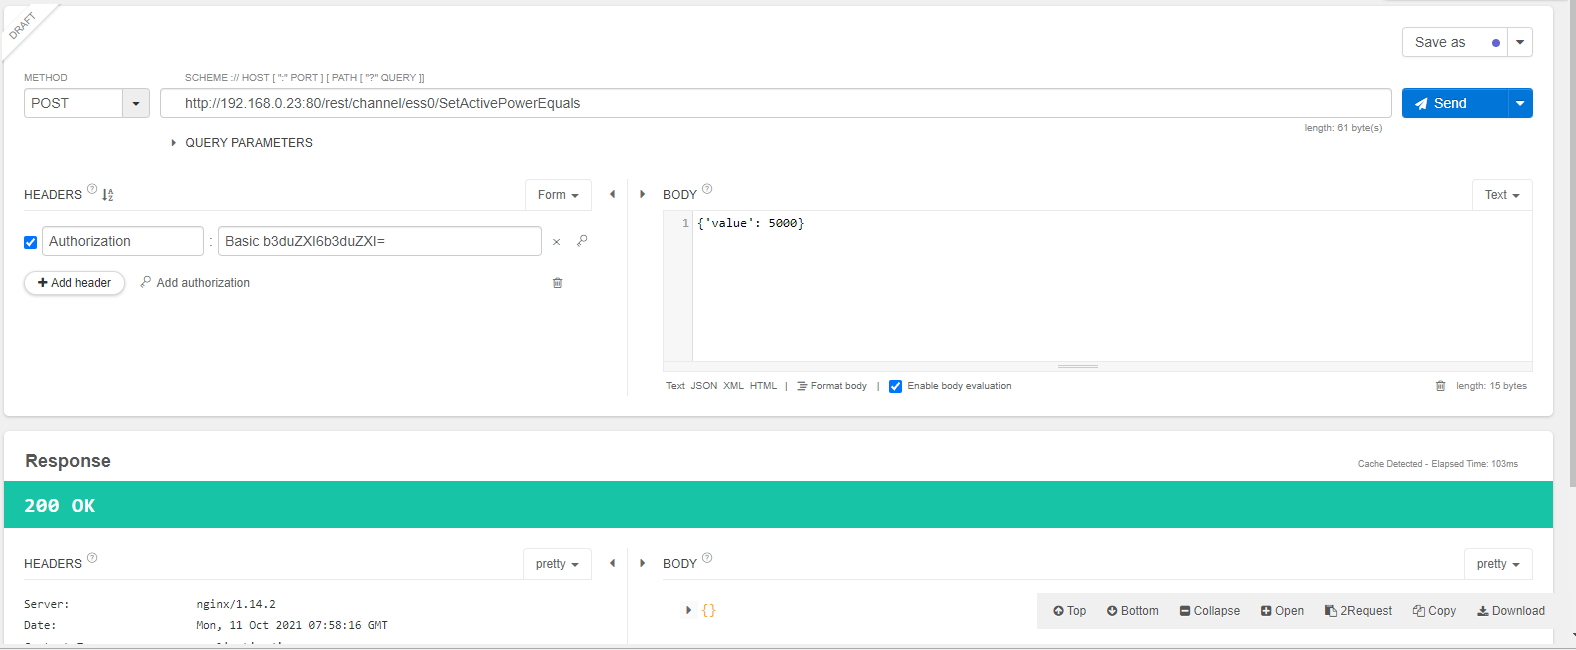Screen dimensions: 1576x650
Task: Set body format to JSON
Action: coord(703,386)
